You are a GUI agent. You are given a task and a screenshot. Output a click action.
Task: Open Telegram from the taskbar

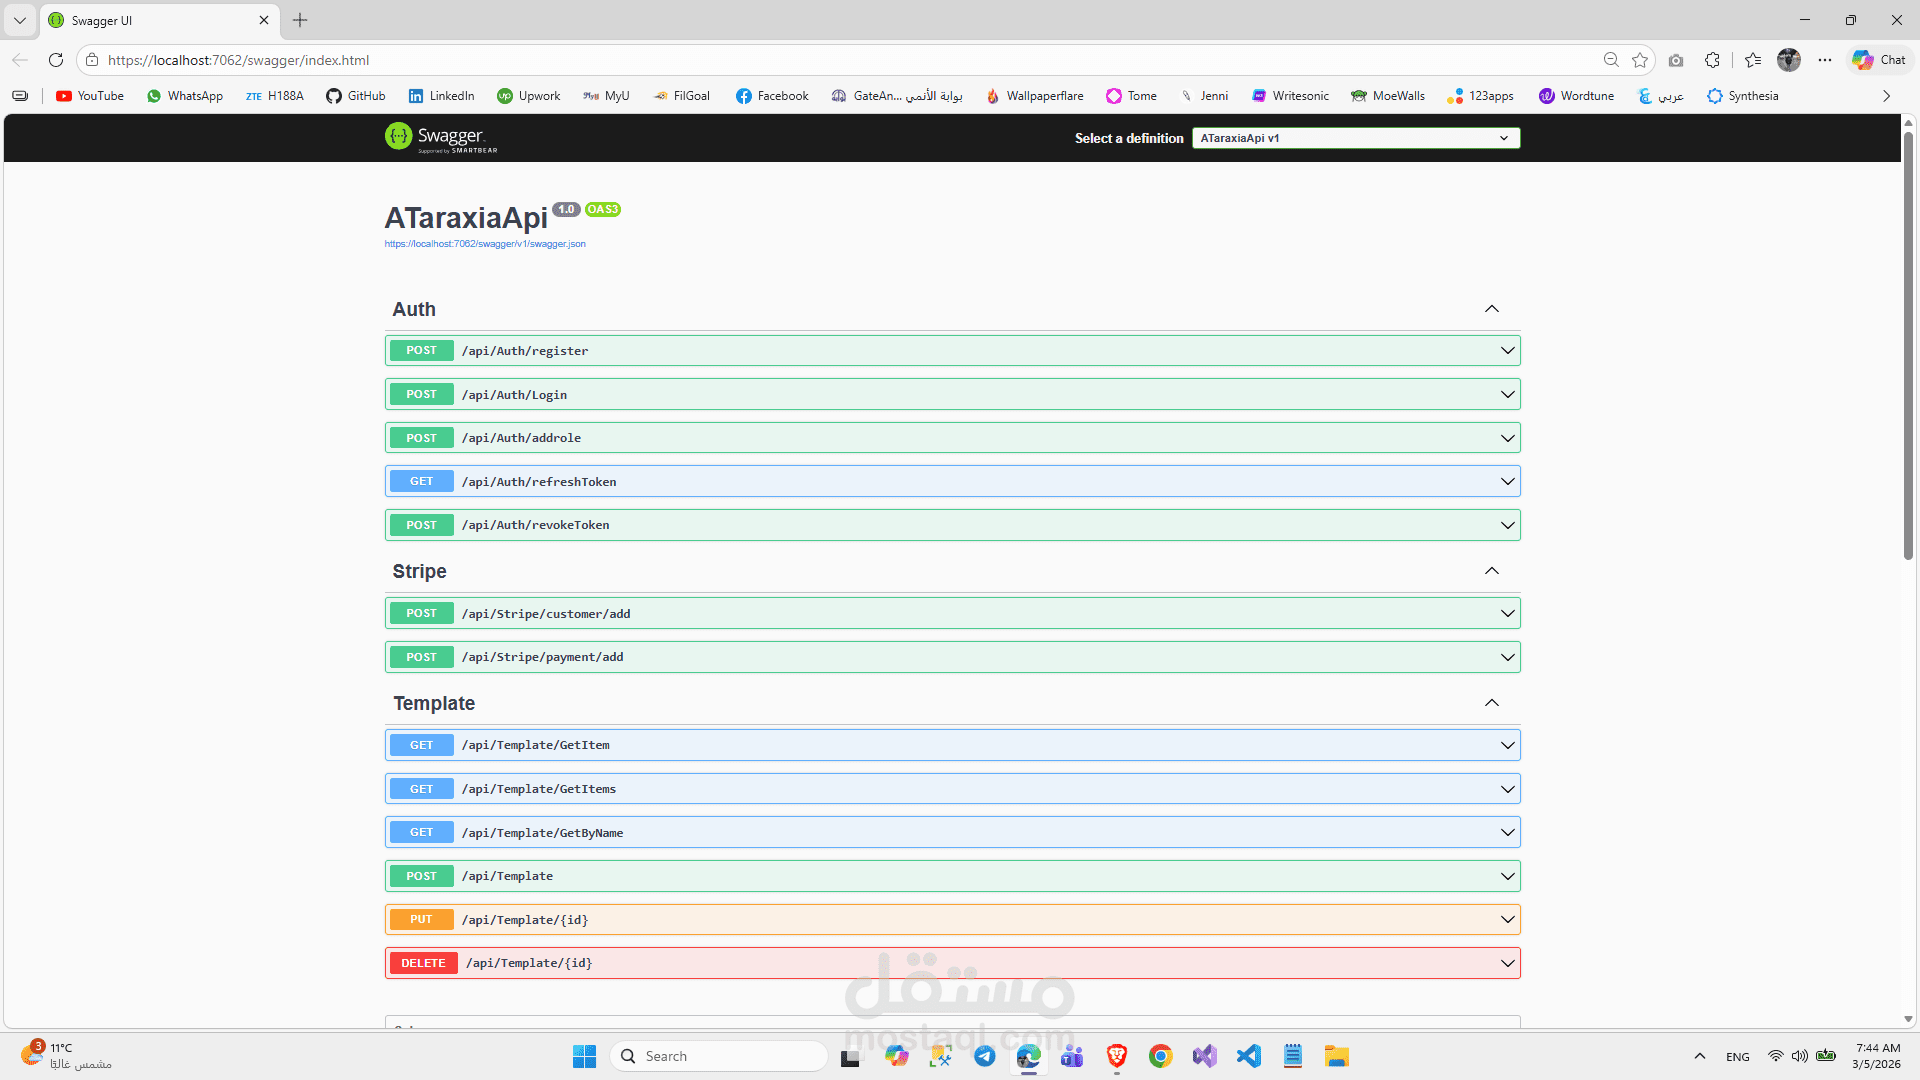coord(985,1056)
